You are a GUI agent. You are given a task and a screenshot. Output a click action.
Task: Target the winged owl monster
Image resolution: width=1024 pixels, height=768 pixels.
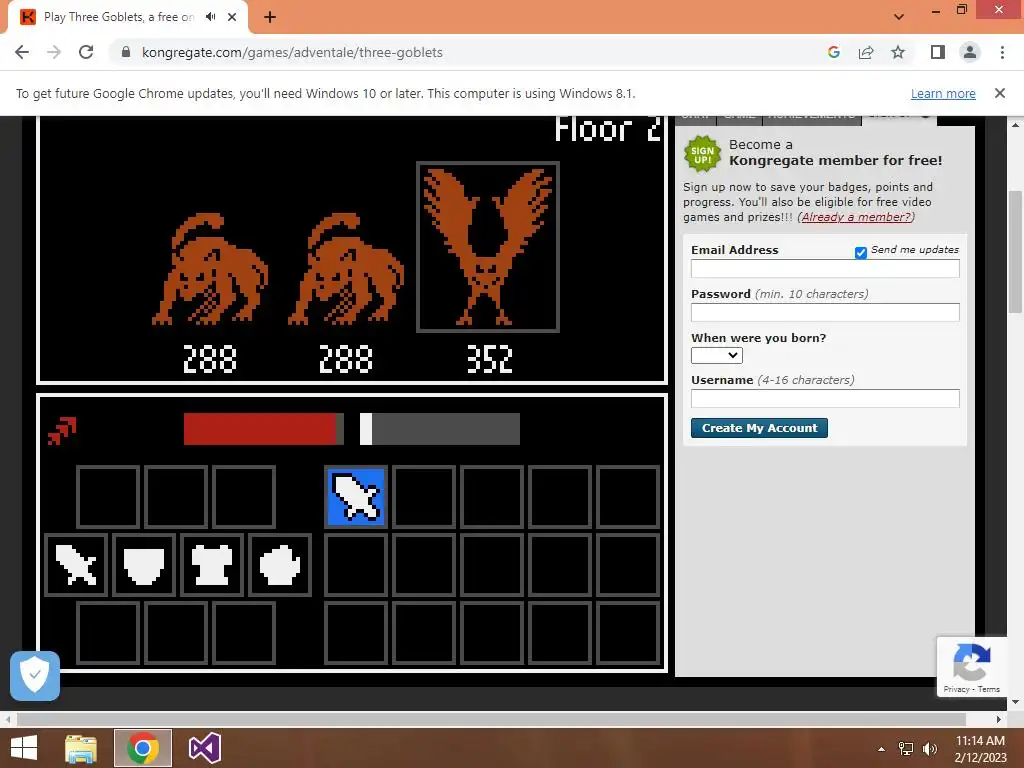click(488, 247)
